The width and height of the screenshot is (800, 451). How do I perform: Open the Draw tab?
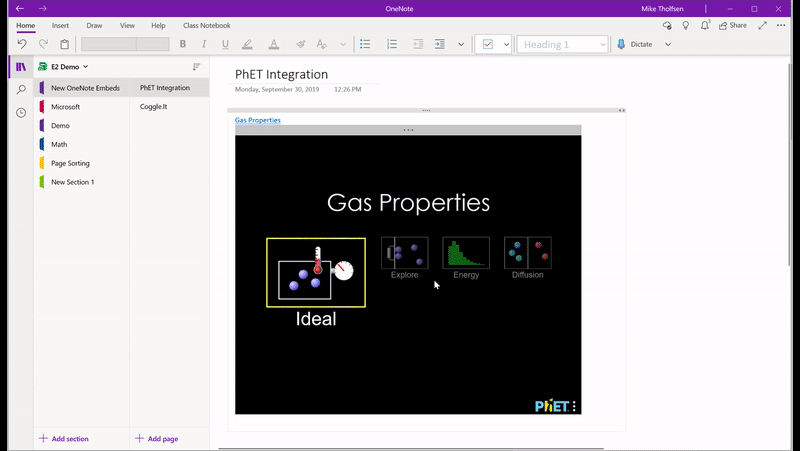[94, 26]
